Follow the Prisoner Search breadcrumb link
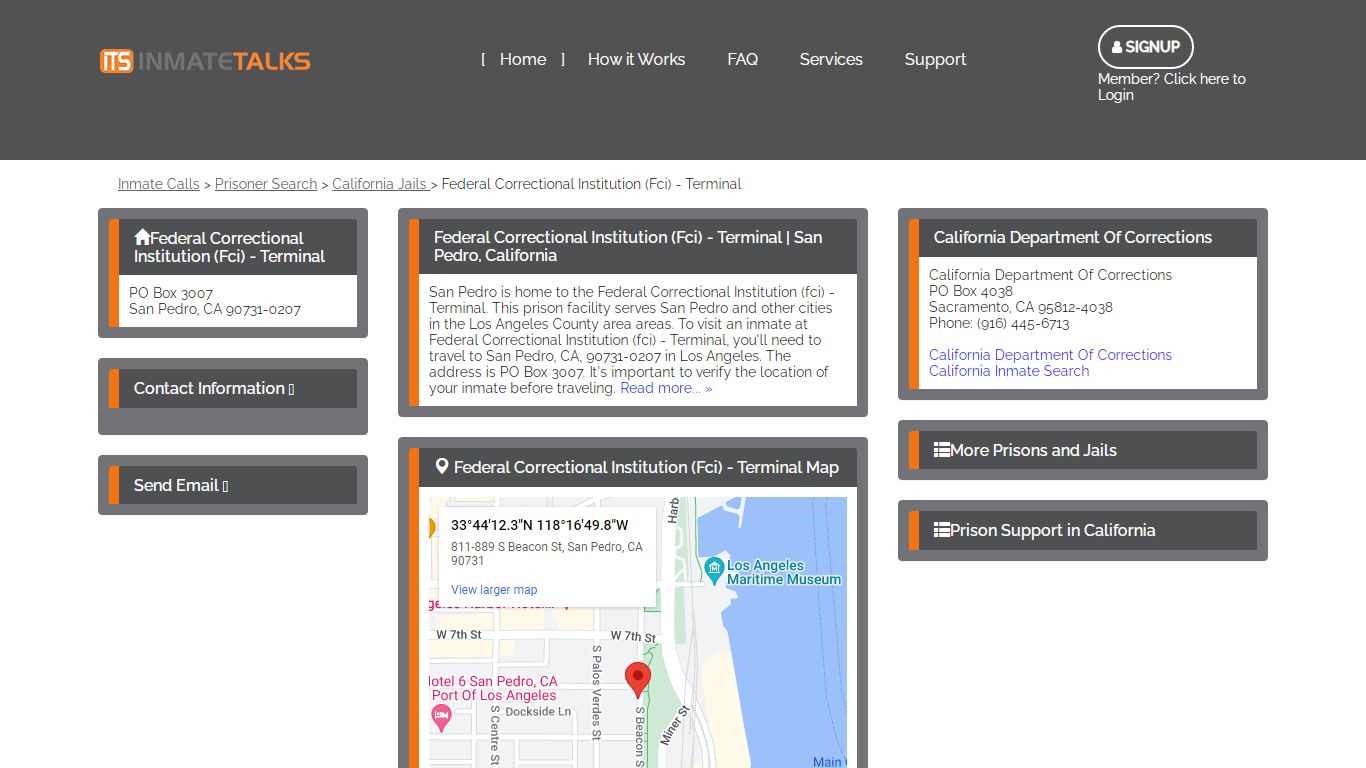 [x=266, y=184]
